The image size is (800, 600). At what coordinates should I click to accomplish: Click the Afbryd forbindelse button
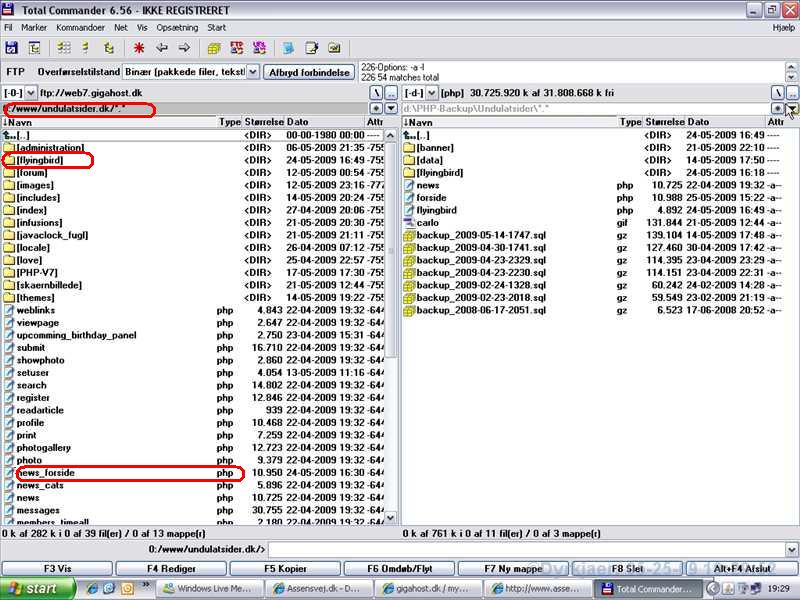(x=309, y=72)
